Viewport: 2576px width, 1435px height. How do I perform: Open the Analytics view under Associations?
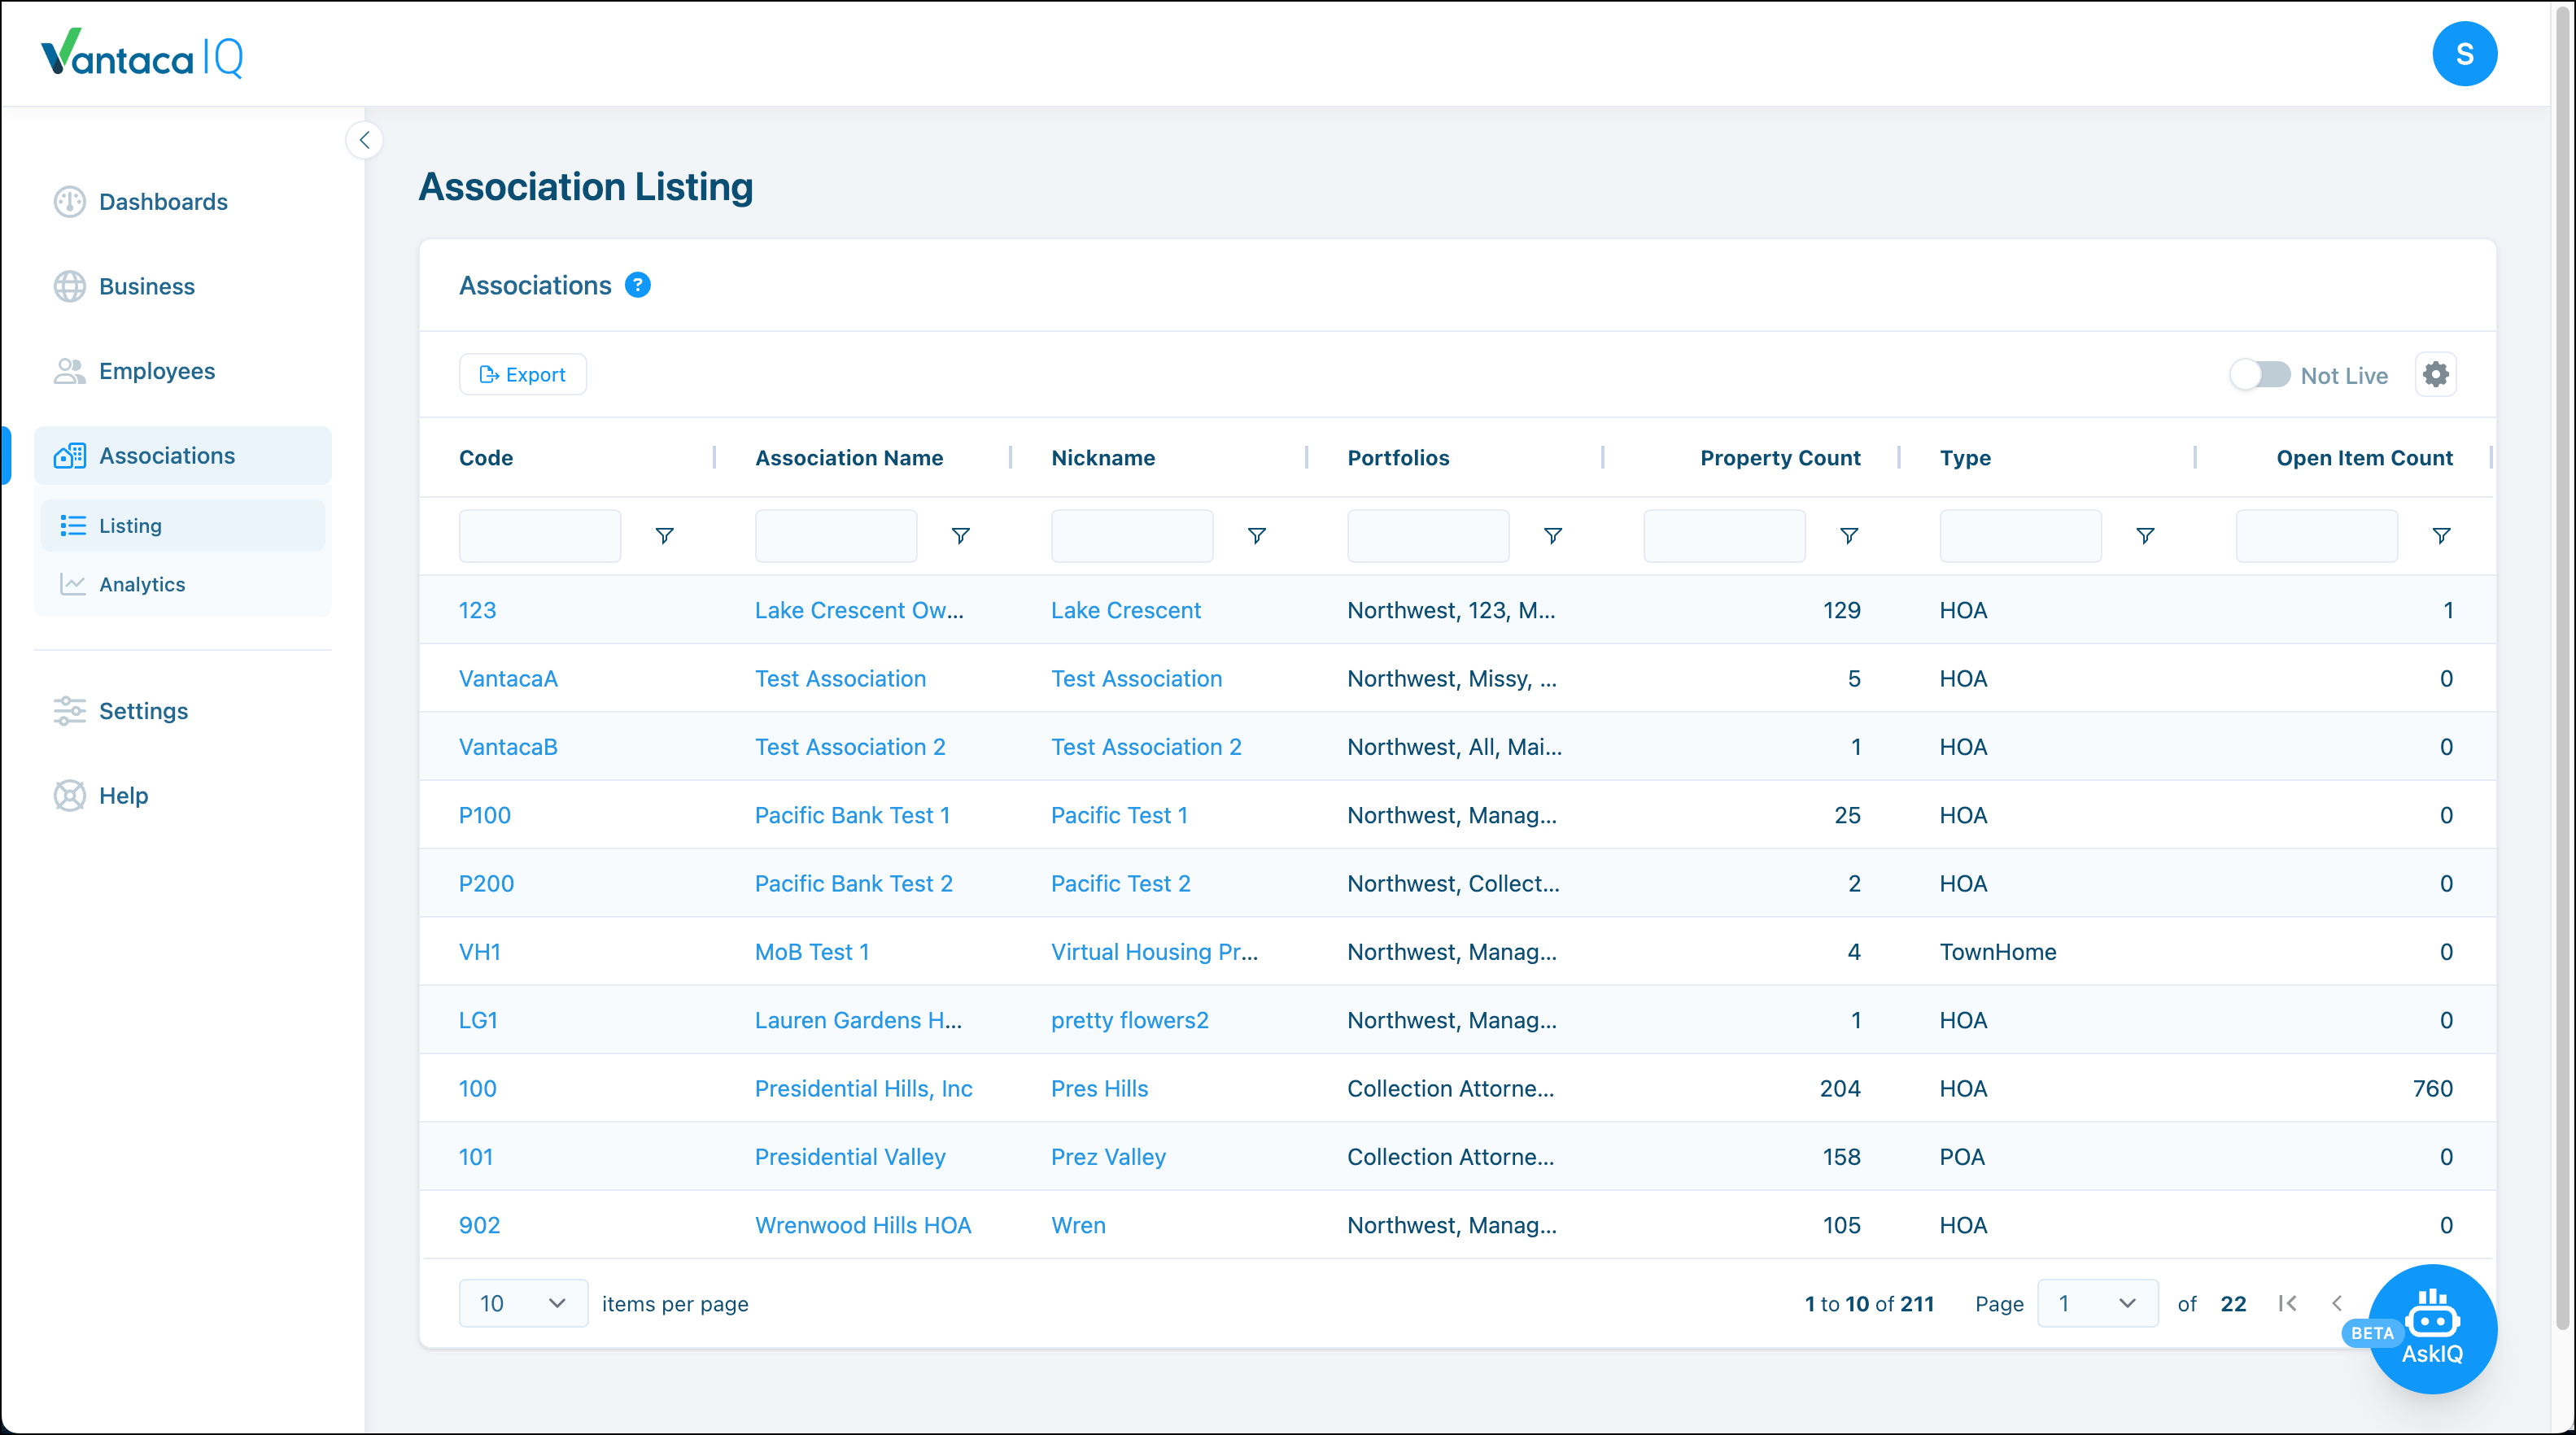[142, 584]
